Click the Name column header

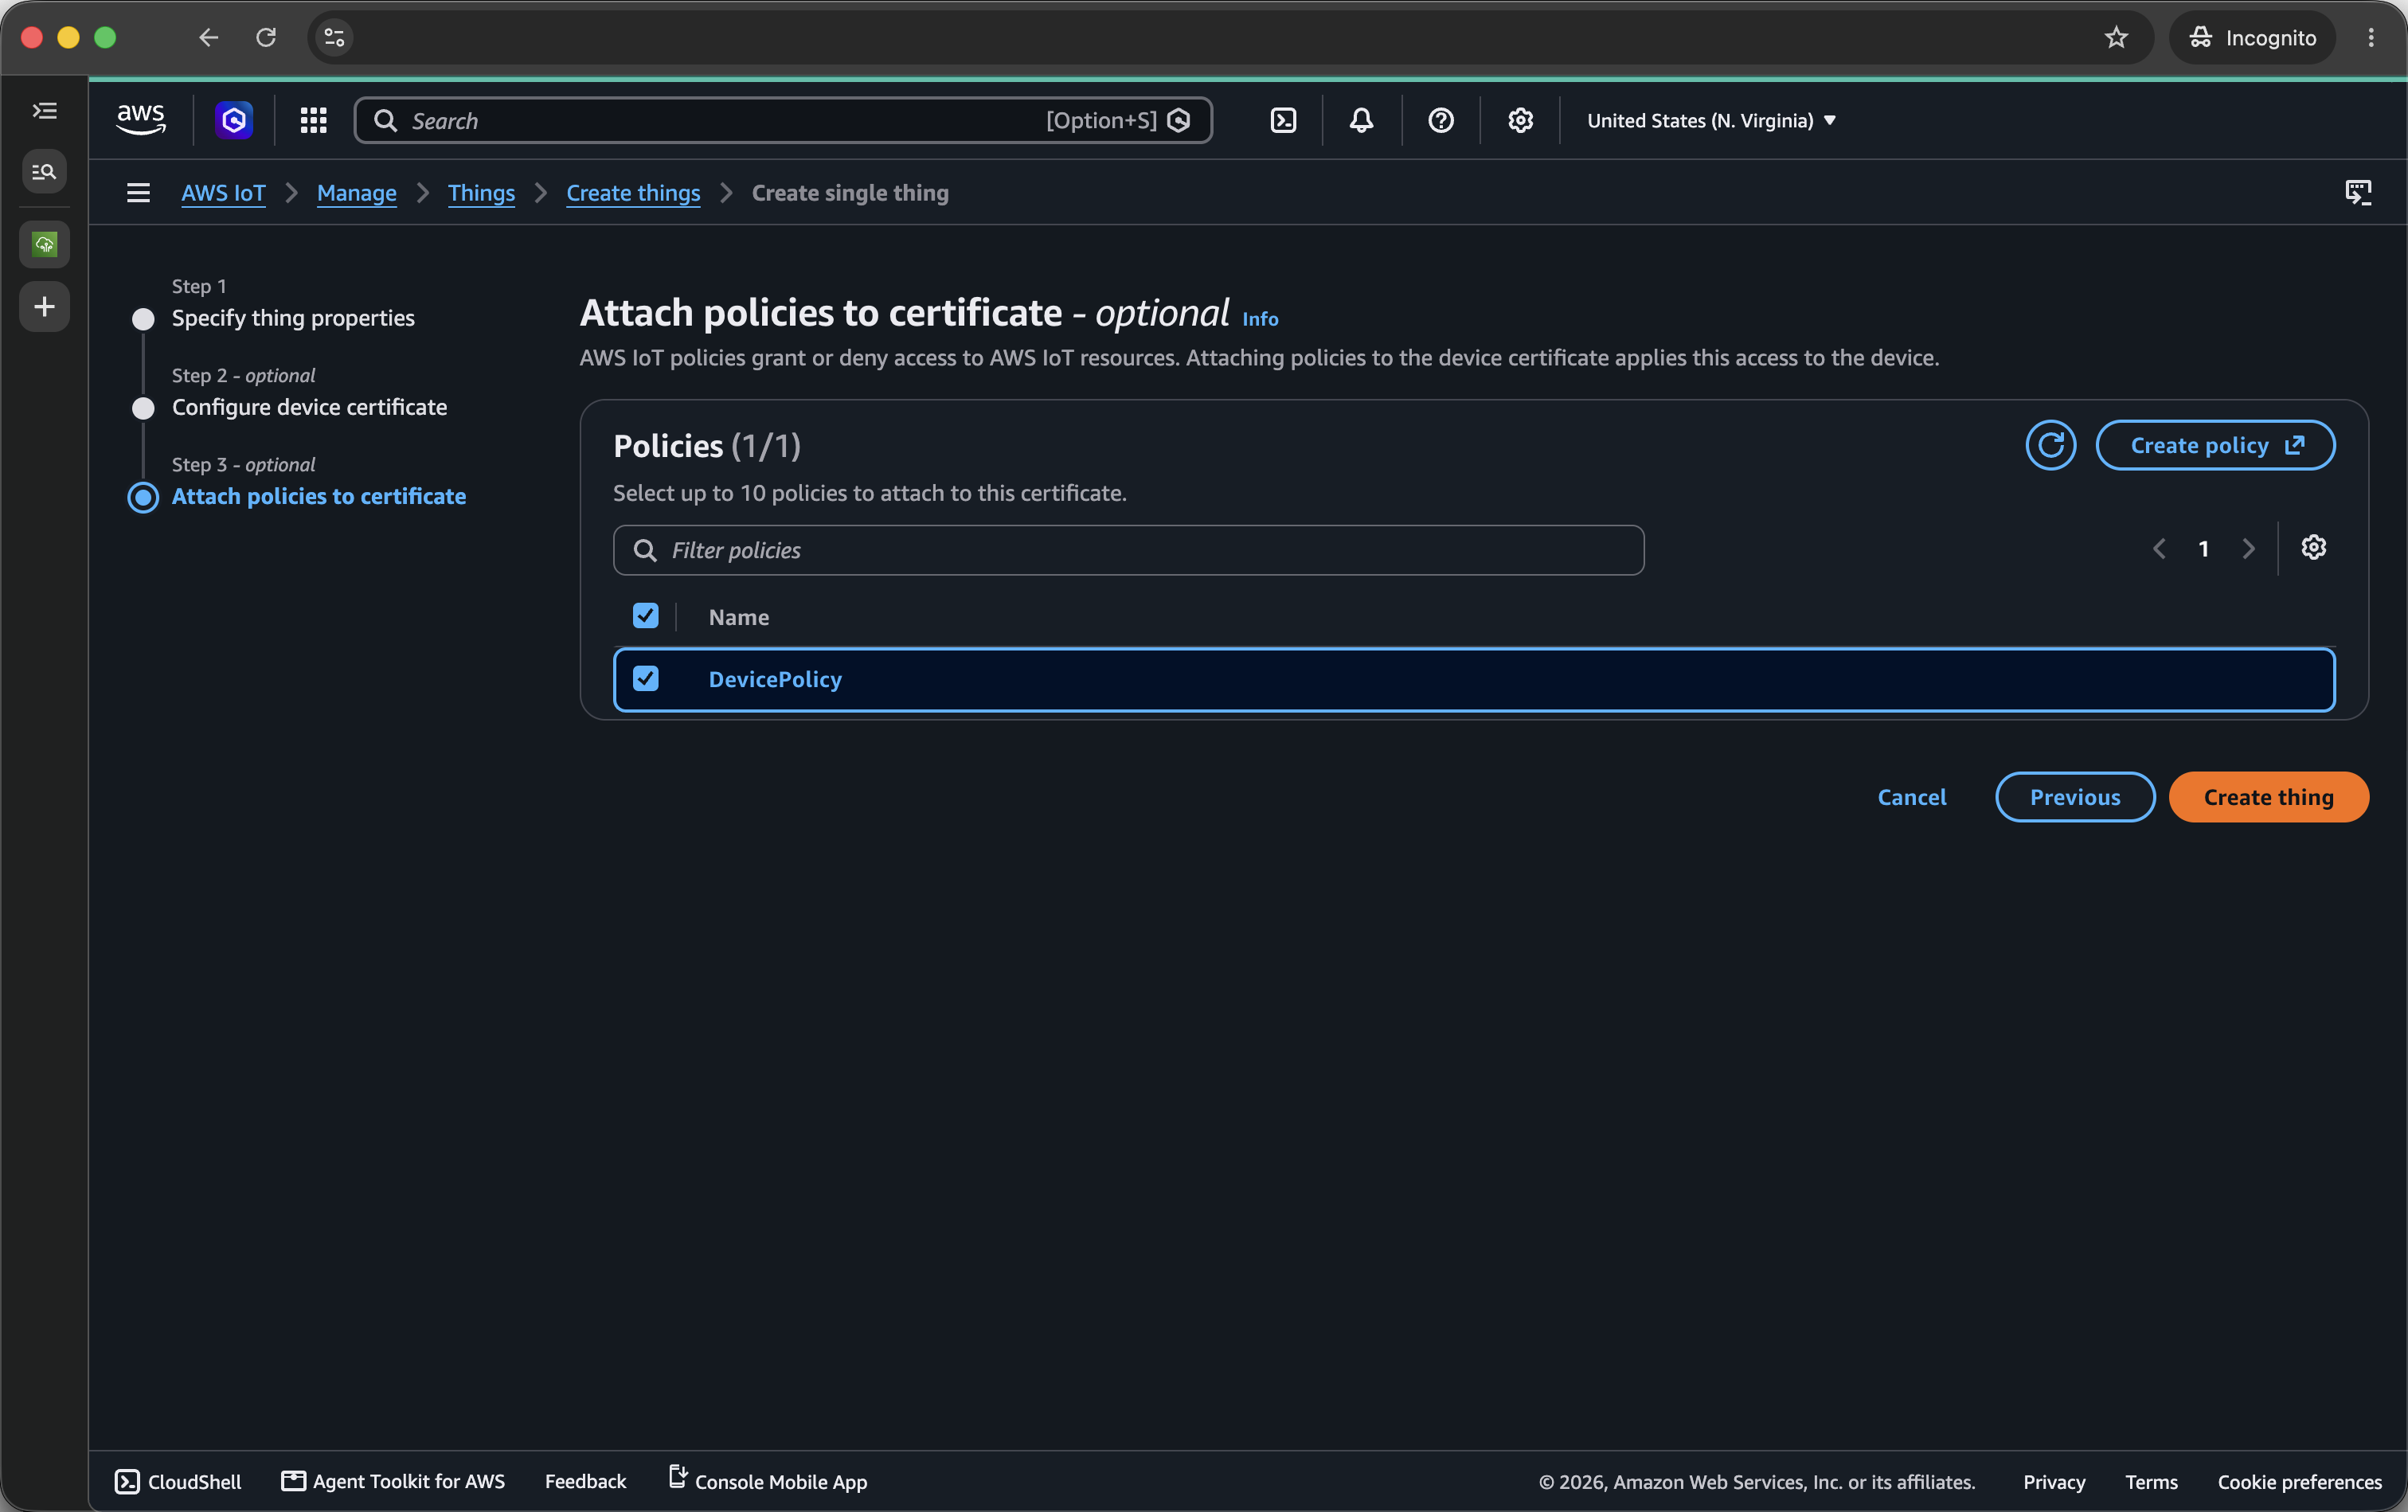click(x=739, y=617)
